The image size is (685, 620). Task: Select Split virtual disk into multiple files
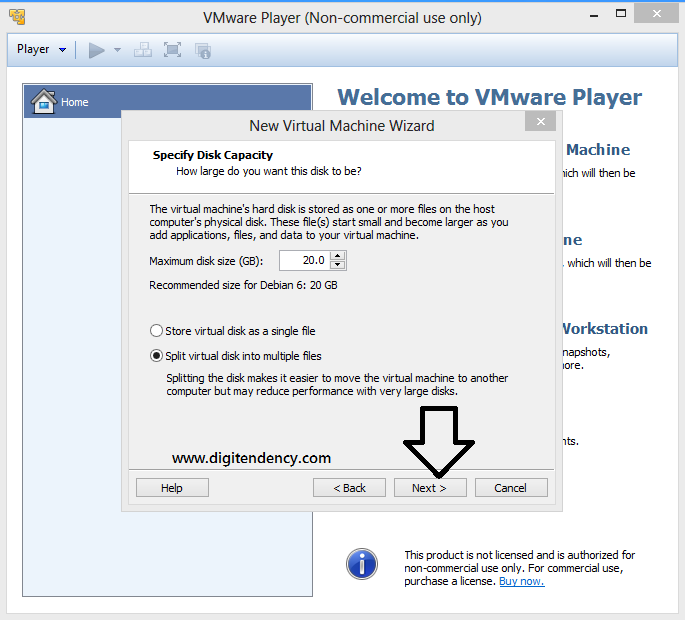click(x=235, y=356)
